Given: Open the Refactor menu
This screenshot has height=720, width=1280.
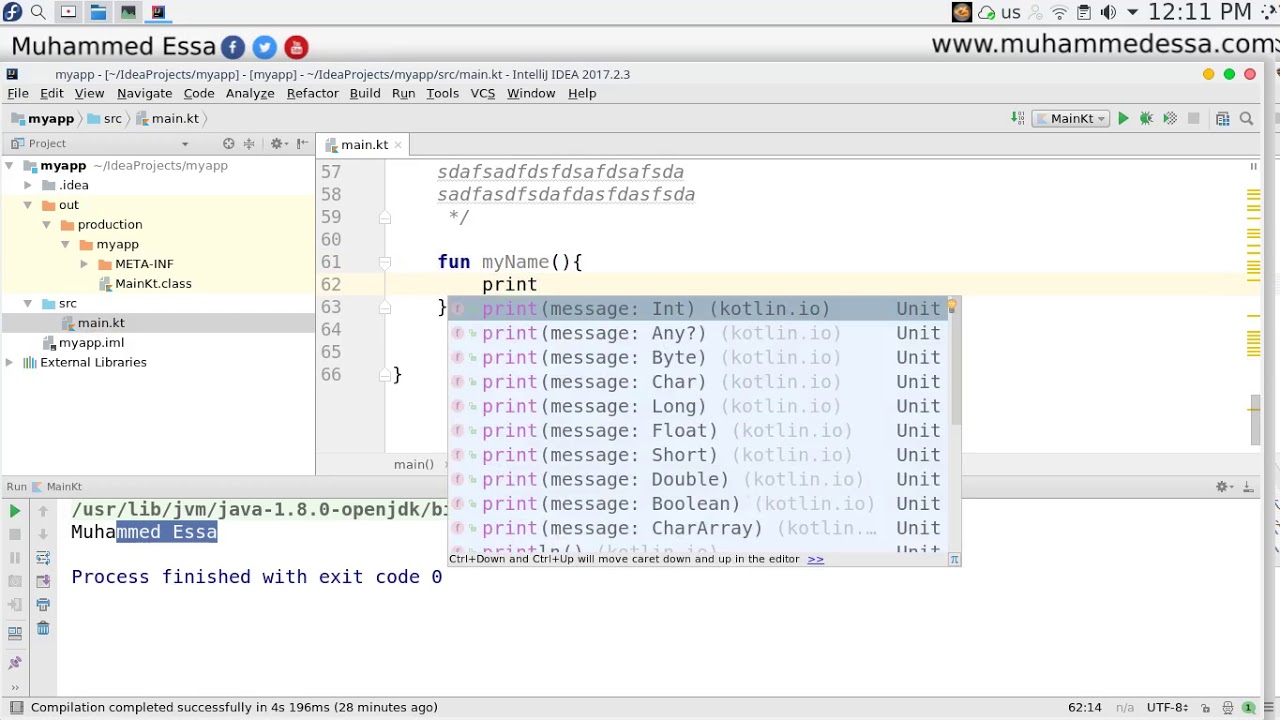Looking at the screenshot, I should pos(312,93).
